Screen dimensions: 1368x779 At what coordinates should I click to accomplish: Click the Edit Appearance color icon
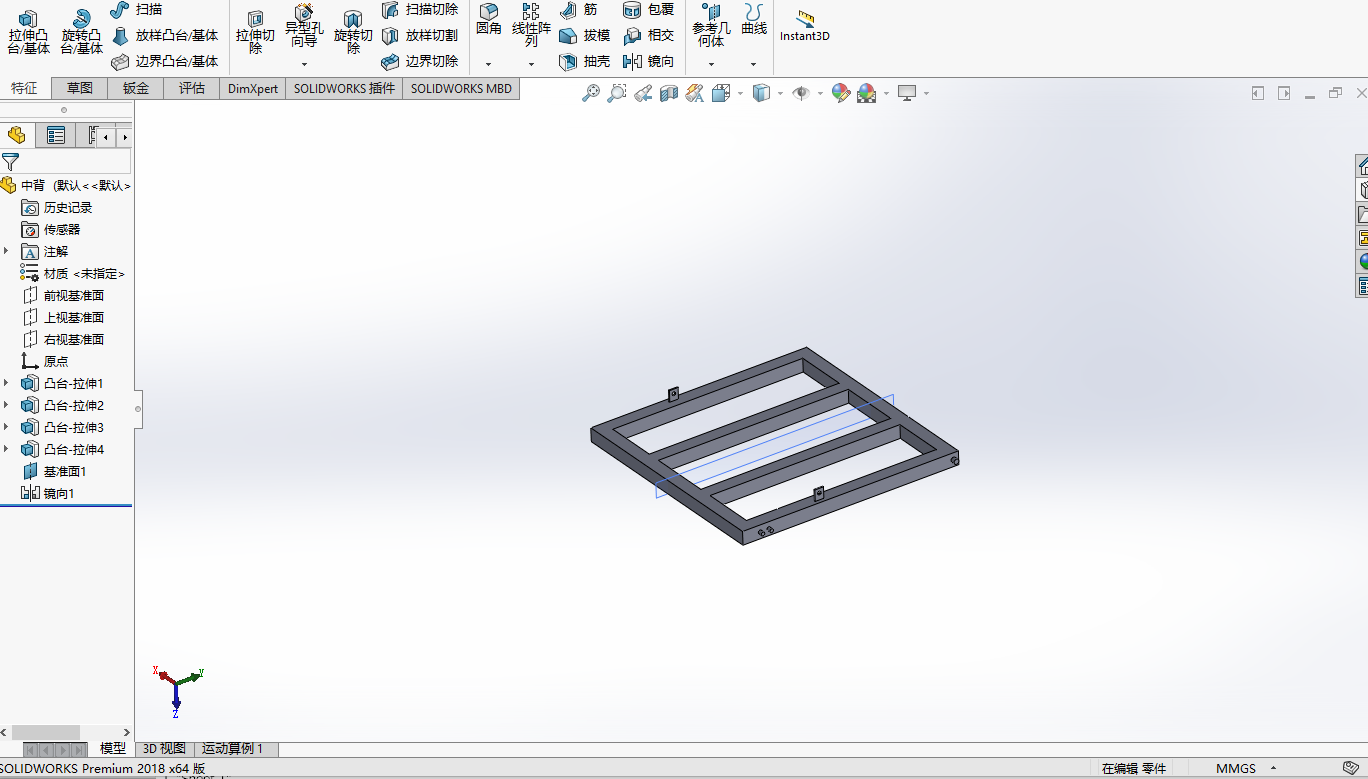point(841,93)
